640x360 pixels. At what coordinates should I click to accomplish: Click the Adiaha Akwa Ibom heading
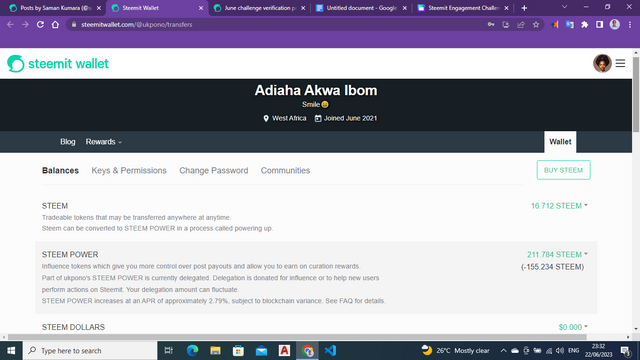coord(316,90)
